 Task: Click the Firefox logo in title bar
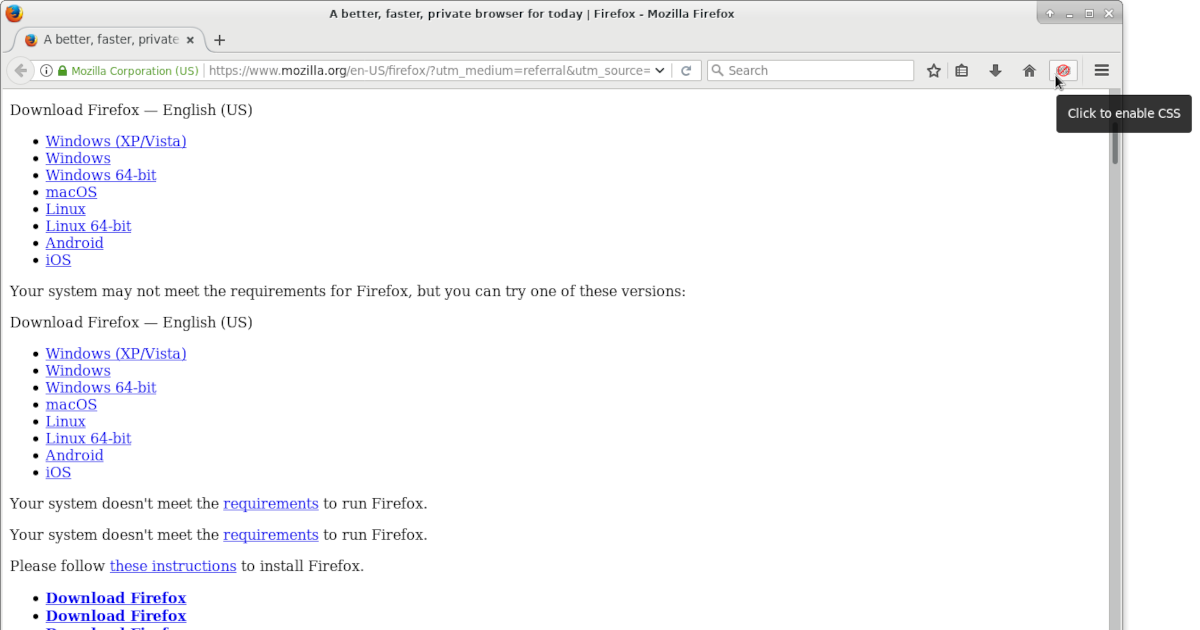click(14, 13)
